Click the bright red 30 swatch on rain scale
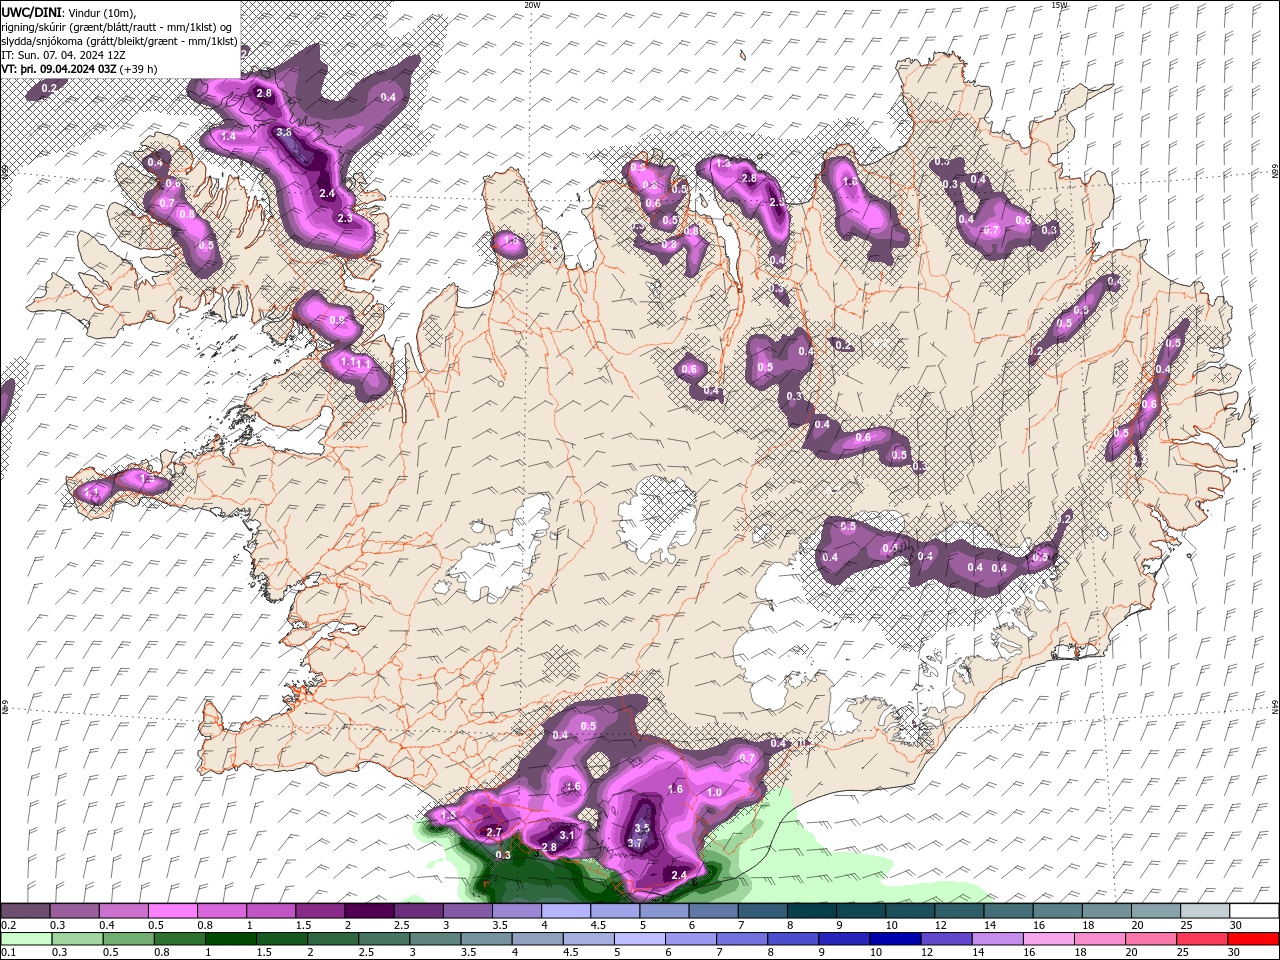Screen dimensions: 1280x960 click(x=1253, y=939)
